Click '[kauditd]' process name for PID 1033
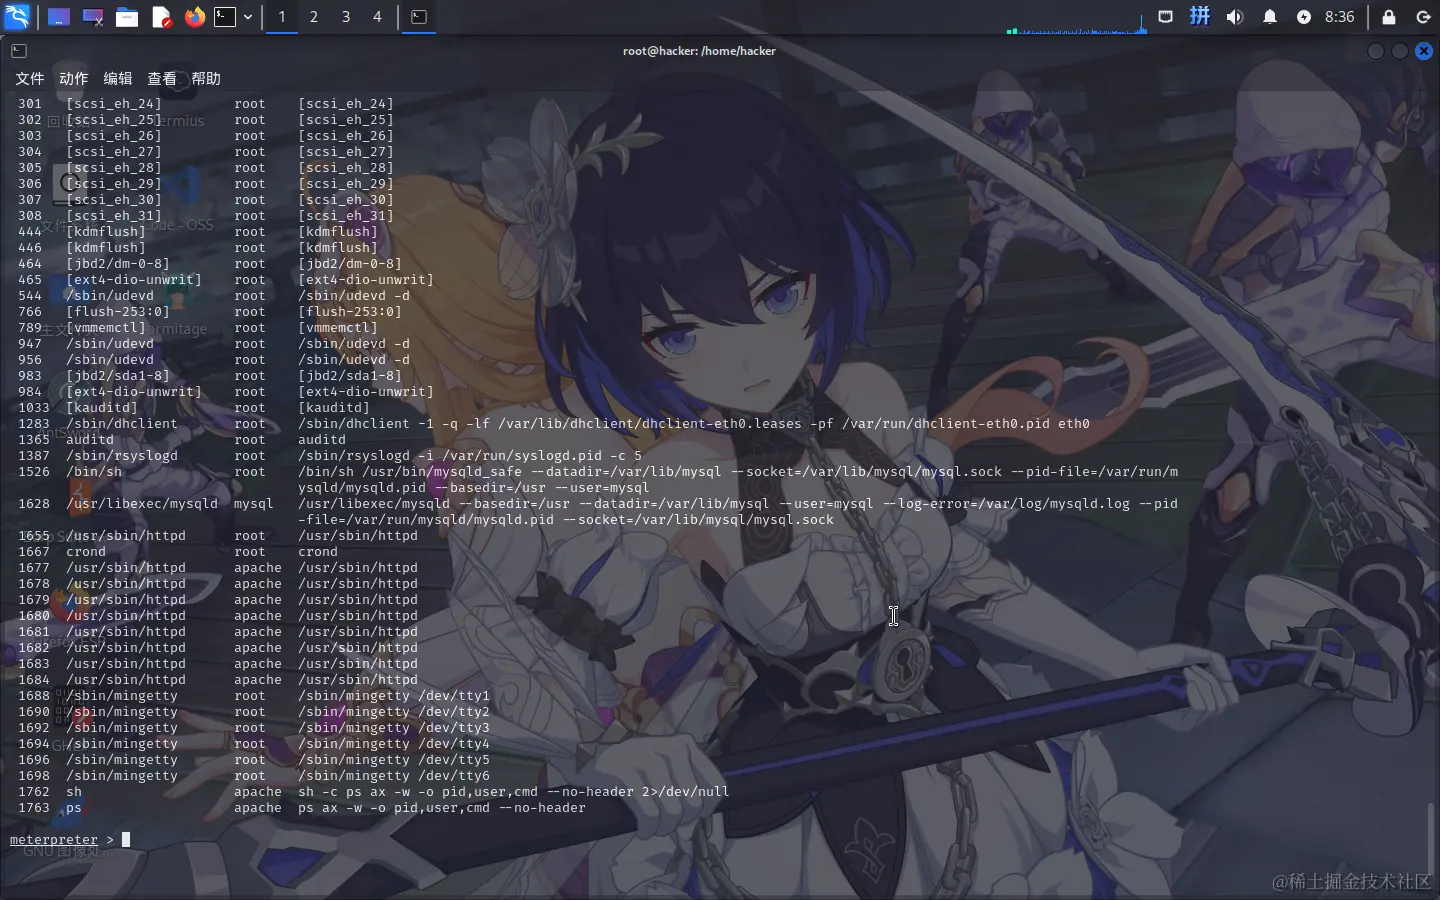The height and width of the screenshot is (900, 1440). [102, 408]
